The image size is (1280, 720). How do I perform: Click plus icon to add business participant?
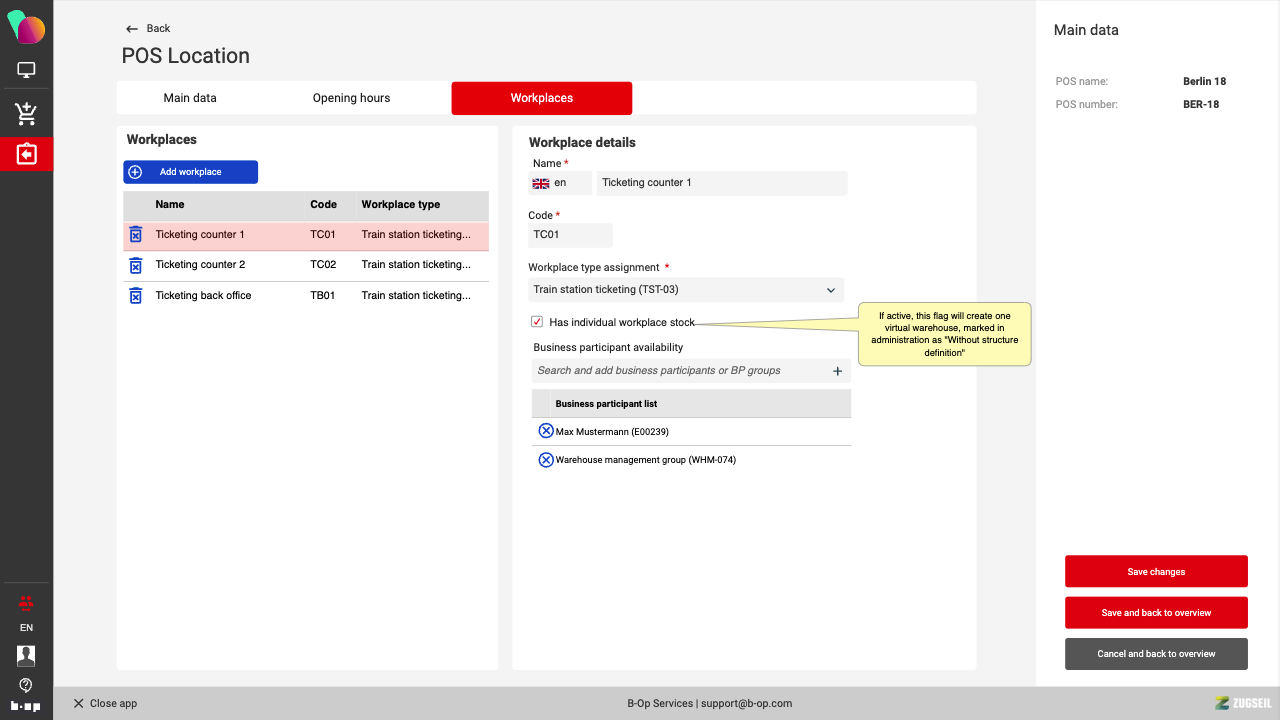[x=837, y=371]
